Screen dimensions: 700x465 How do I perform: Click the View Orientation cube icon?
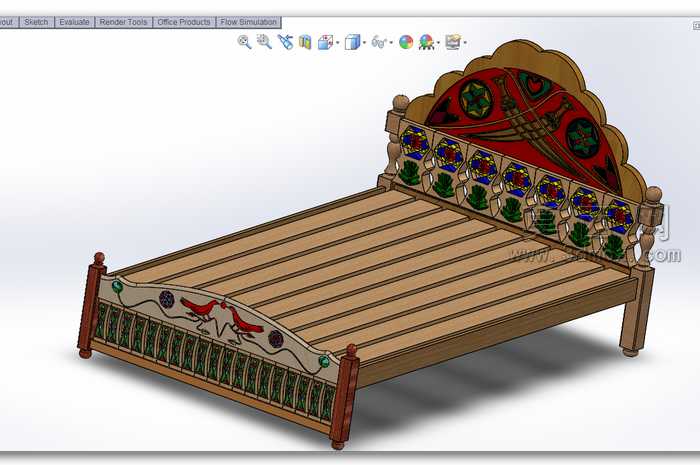(325, 42)
